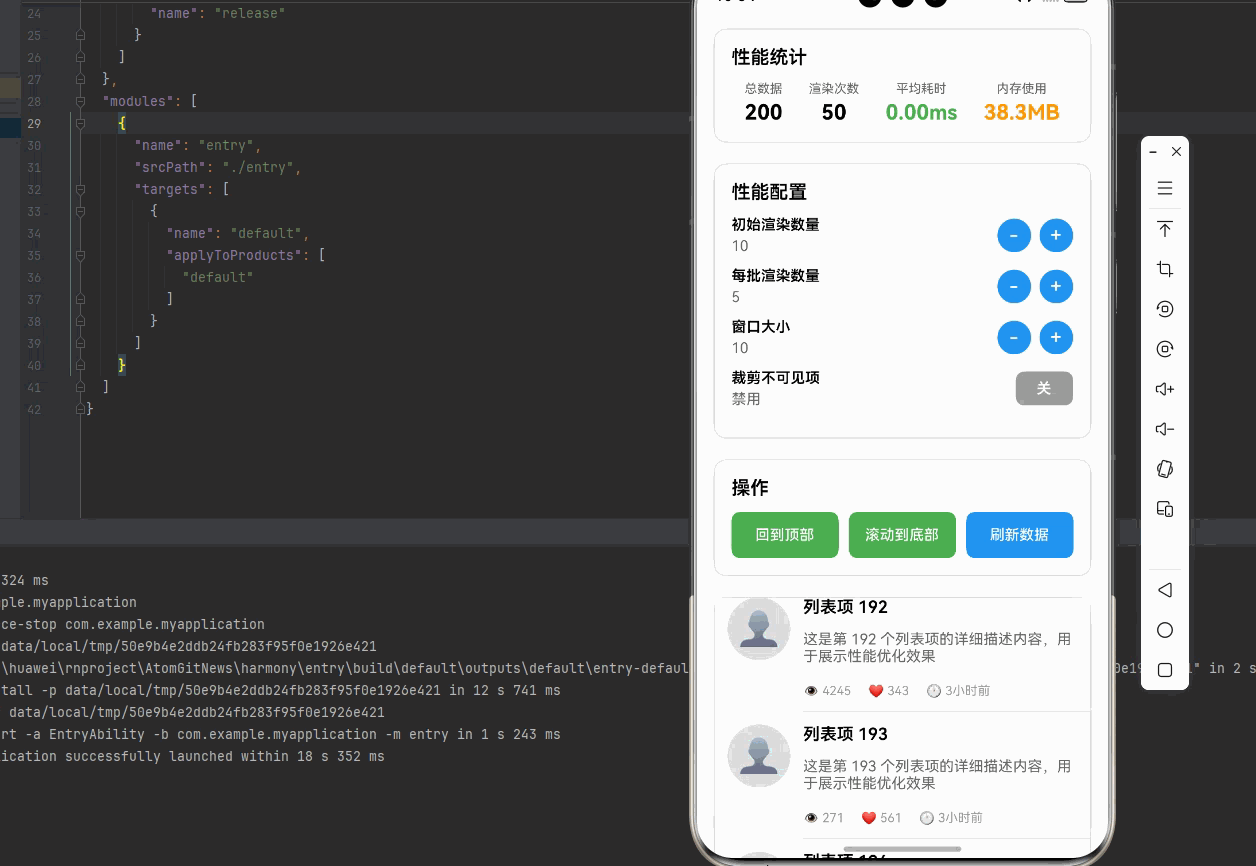Increase 初始渲染数量 with plus button
Screen dimensions: 1256x866
(x=1056, y=236)
